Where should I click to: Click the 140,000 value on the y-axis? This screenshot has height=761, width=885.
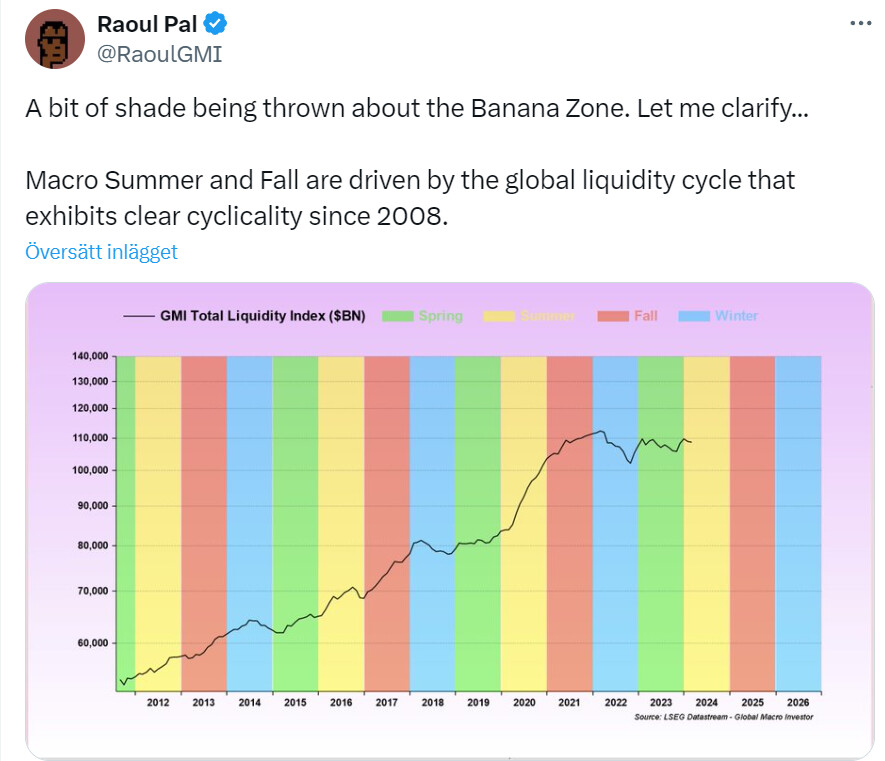point(89,357)
